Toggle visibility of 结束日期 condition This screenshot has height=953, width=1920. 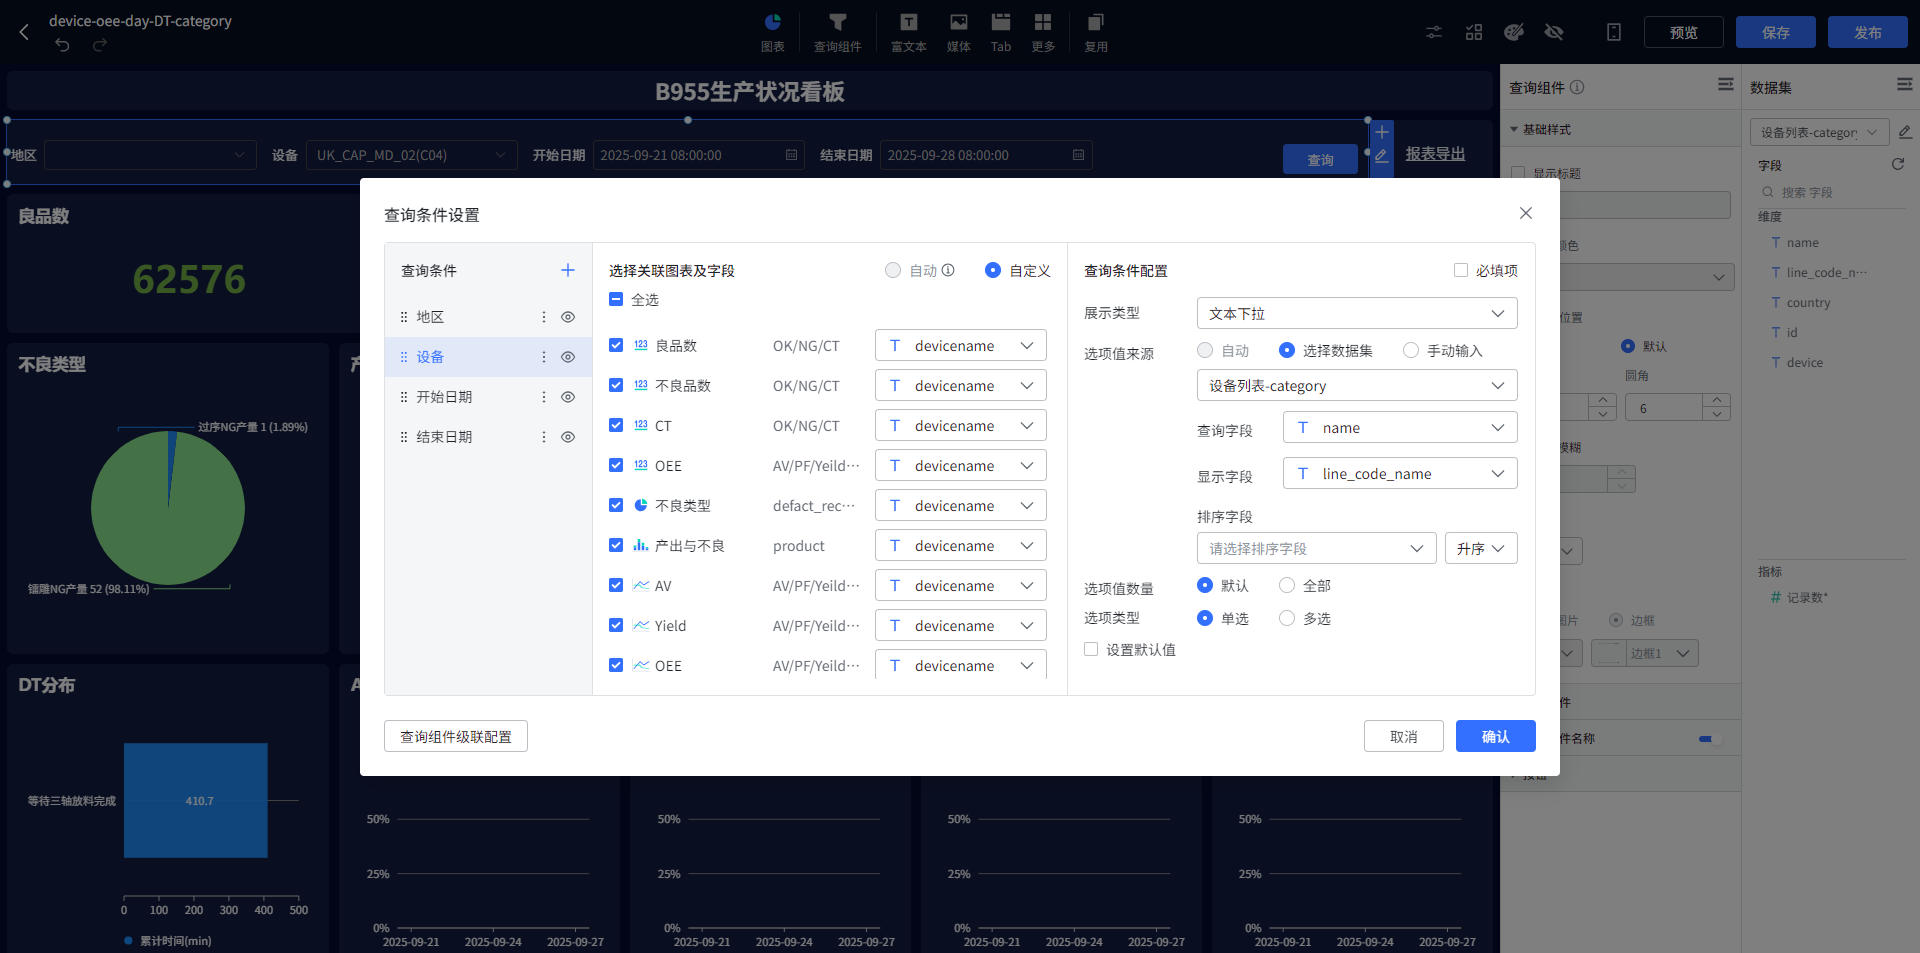coord(568,437)
